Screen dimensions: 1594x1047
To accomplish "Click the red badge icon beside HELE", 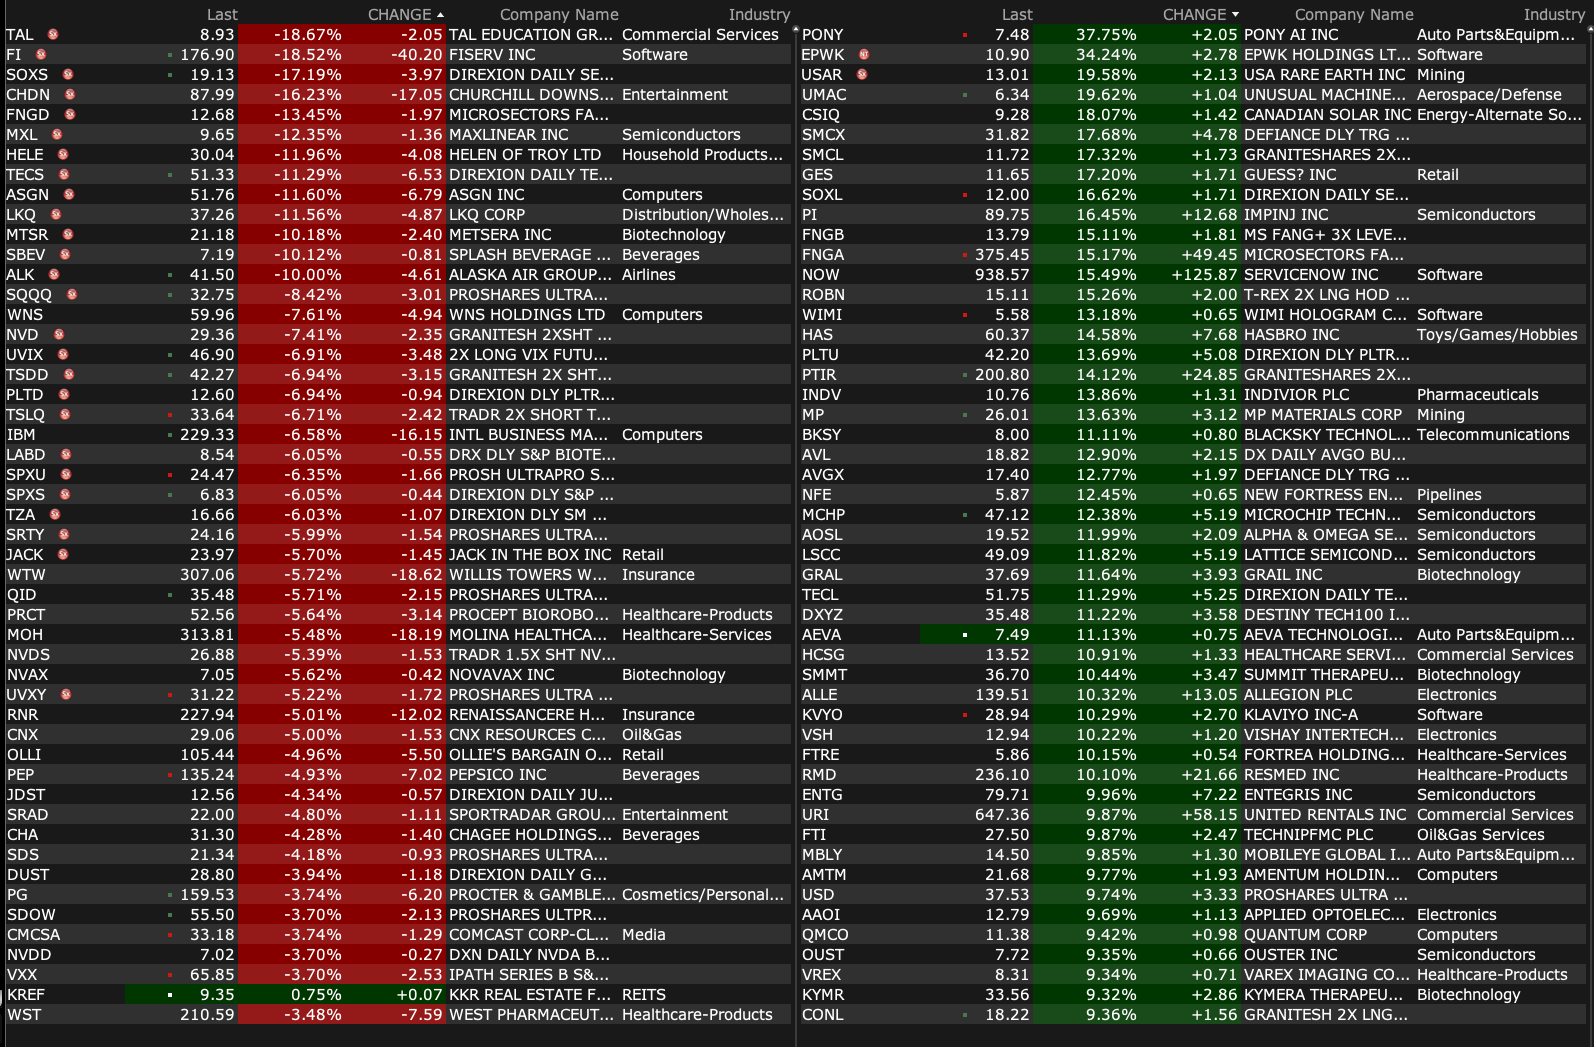I will tap(63, 154).
